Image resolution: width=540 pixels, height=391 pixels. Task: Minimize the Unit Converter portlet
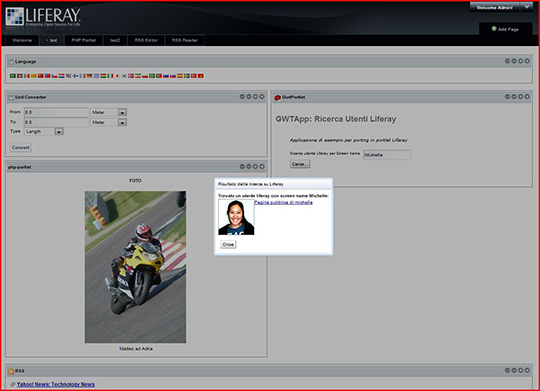coord(249,96)
